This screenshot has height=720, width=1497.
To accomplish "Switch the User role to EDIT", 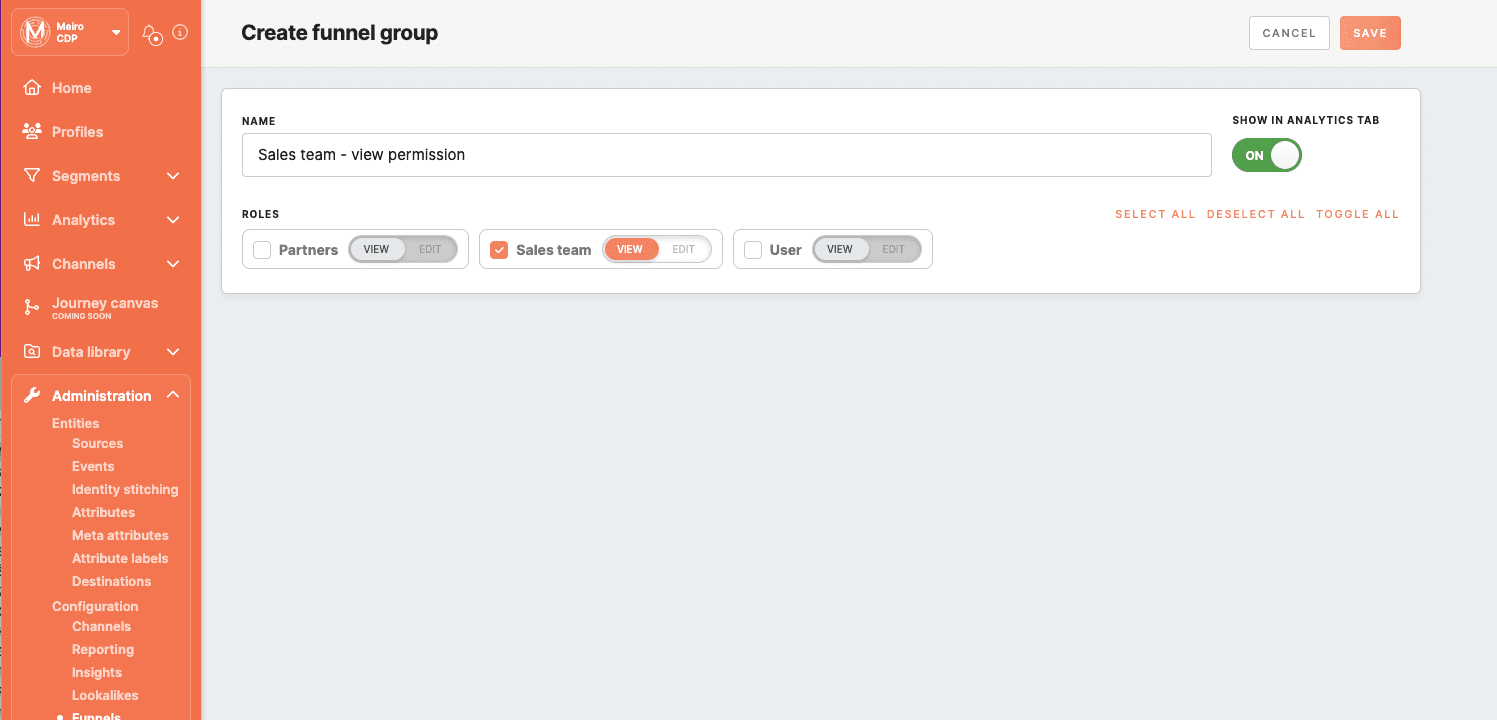I will click(894, 249).
